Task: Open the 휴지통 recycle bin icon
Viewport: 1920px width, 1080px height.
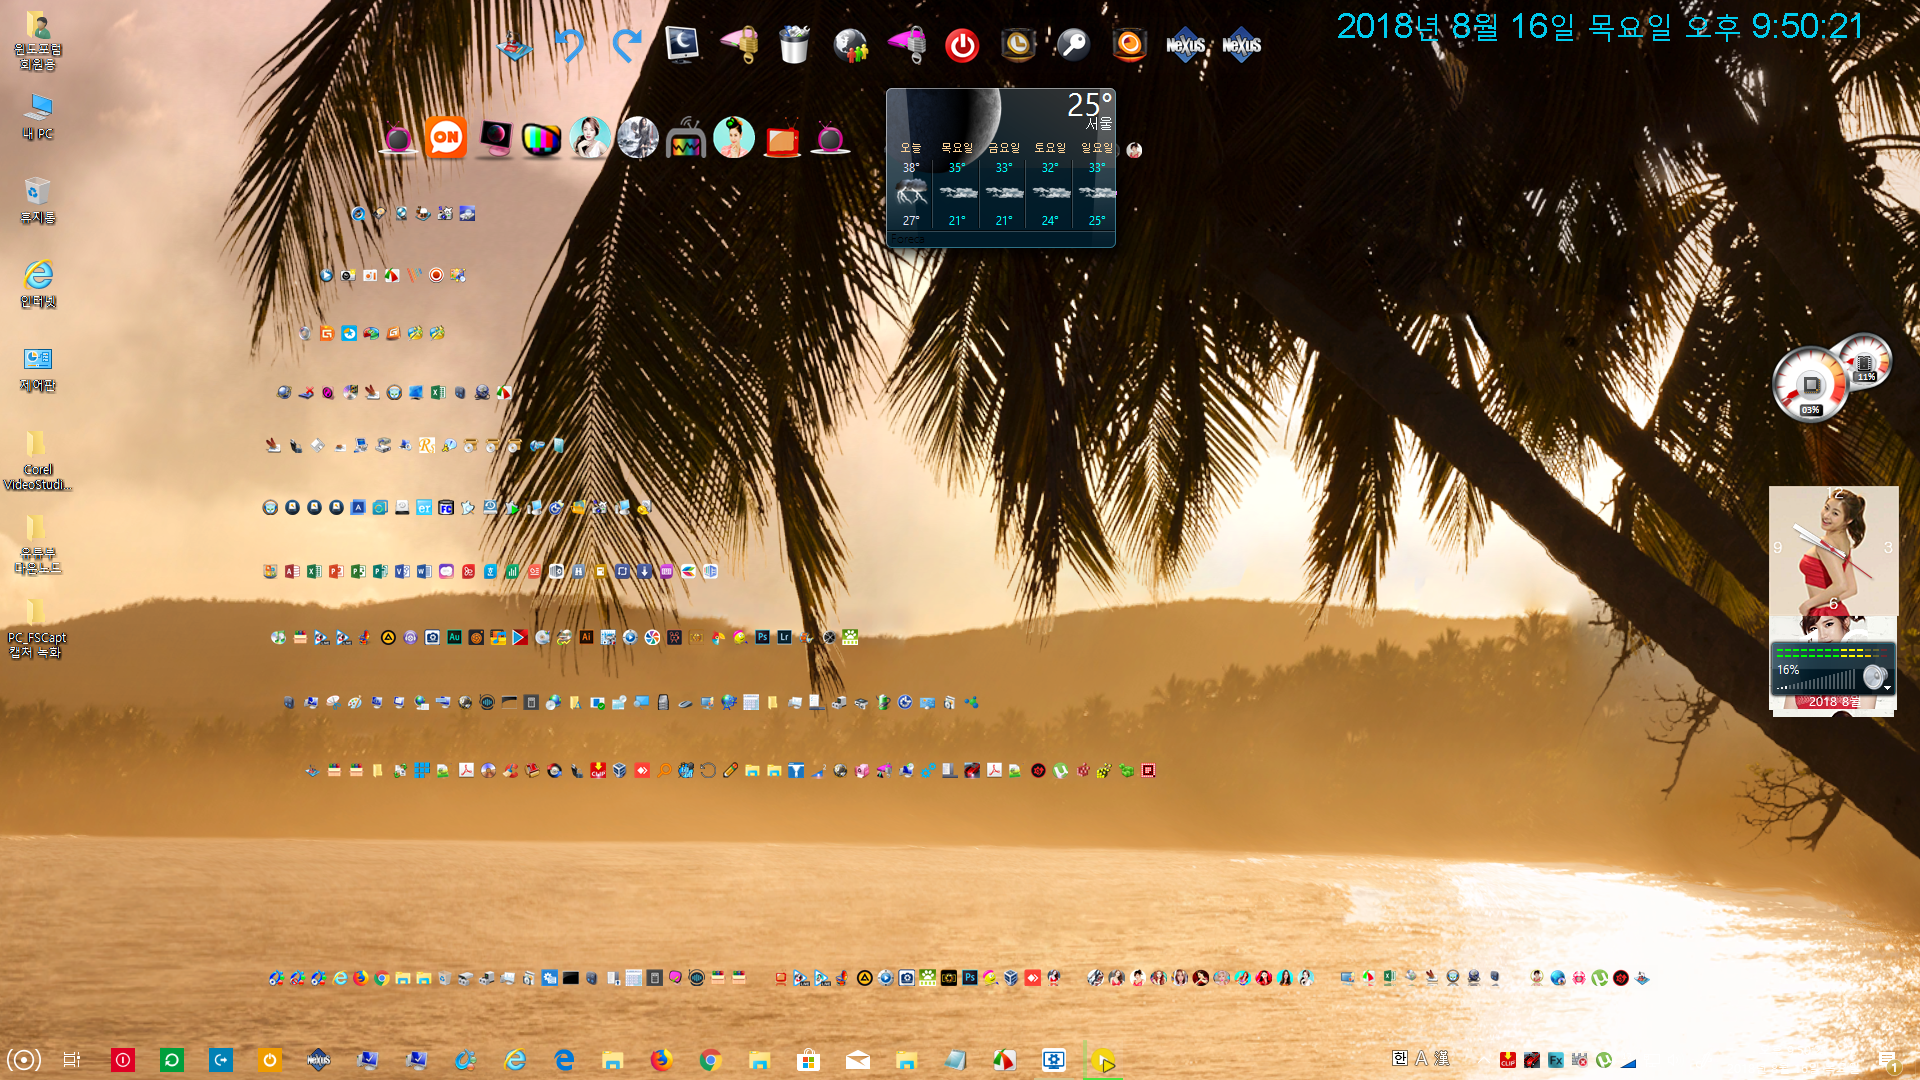Action: click(x=38, y=200)
